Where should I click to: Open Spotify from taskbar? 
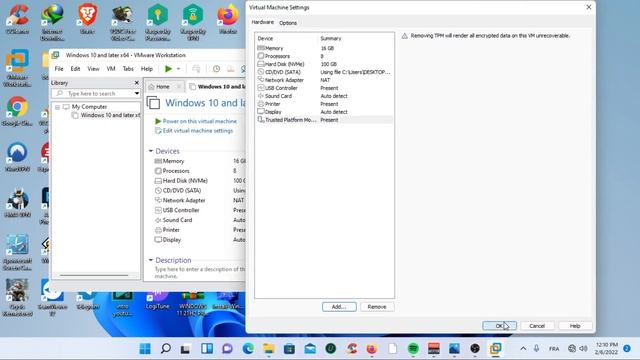[x=413, y=349]
